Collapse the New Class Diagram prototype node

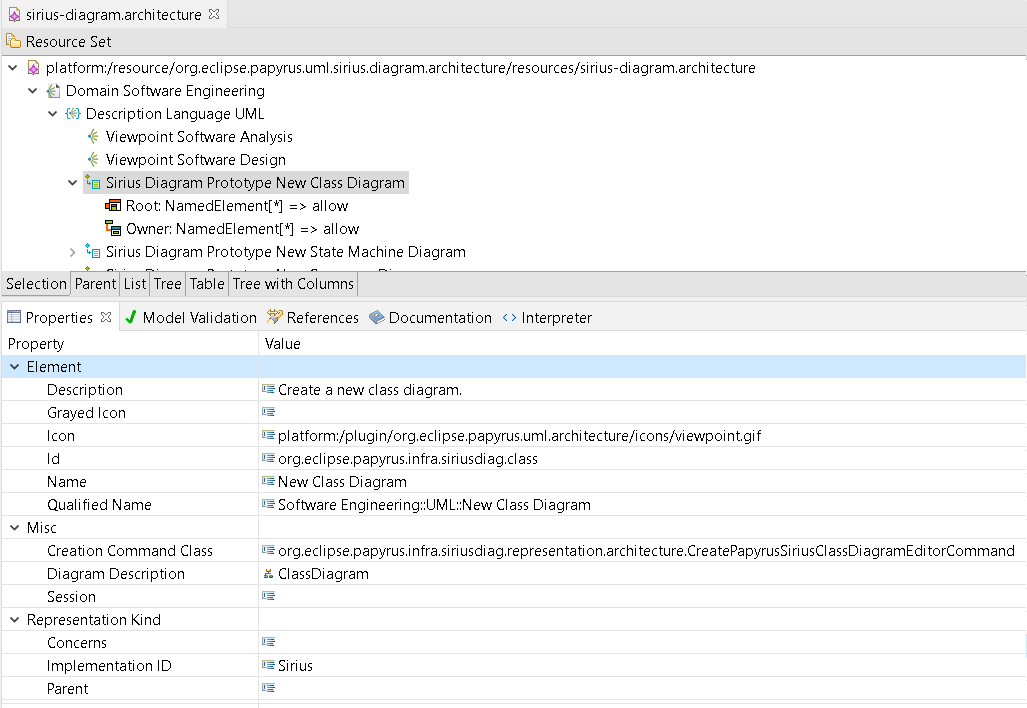coord(73,183)
